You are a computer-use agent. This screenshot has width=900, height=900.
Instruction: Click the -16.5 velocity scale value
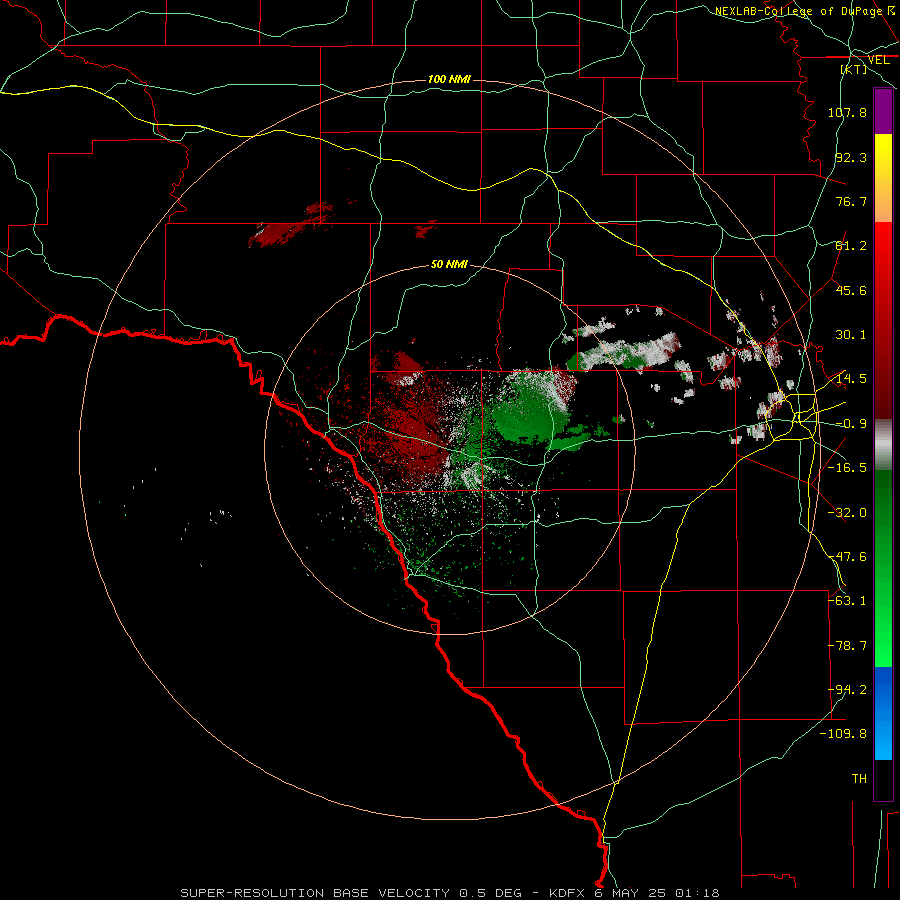[x=847, y=468]
